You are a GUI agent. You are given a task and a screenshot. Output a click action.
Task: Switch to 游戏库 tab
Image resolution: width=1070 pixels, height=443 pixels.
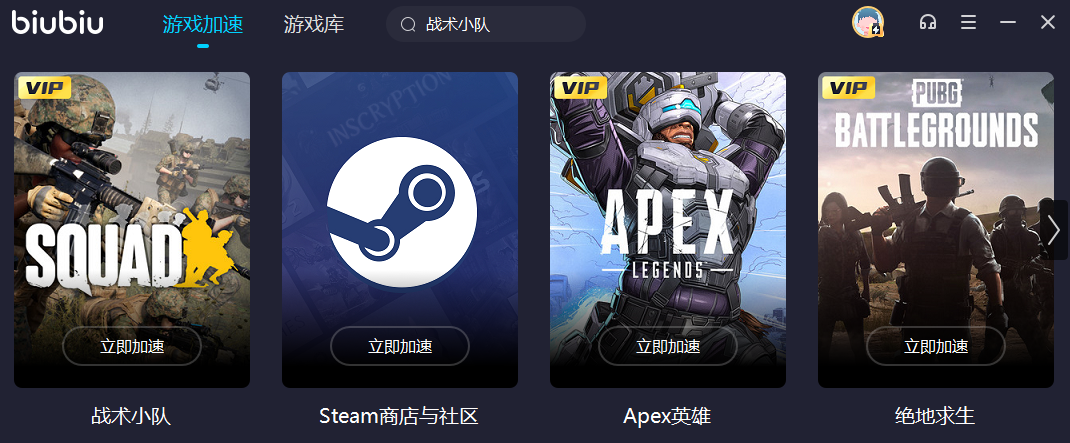tap(314, 25)
